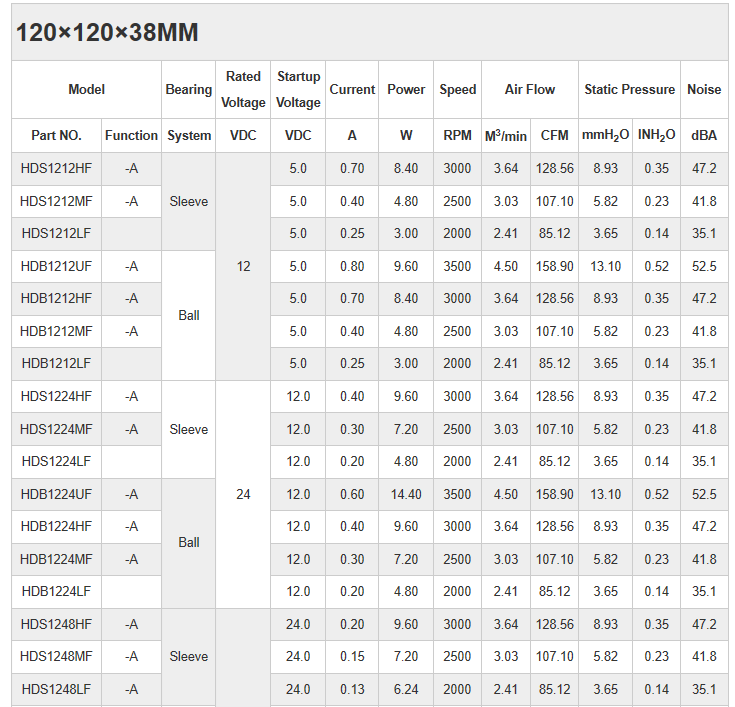
Task: Click the 14.40 power value cell
Action: point(406,494)
